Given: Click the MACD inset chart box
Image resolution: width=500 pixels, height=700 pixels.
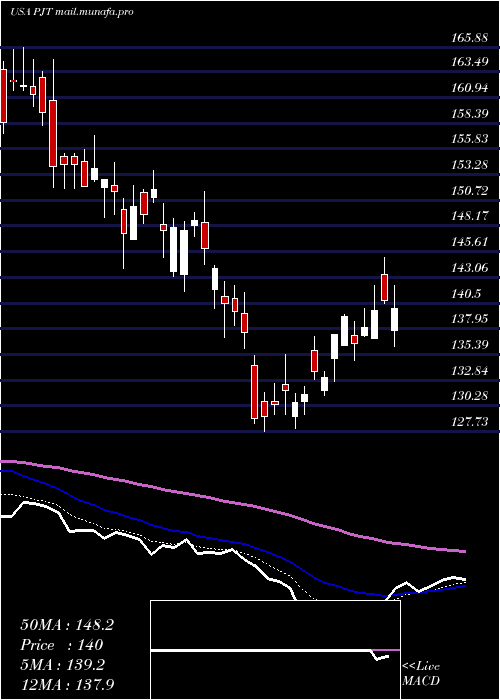Looking at the screenshot, I should click(x=275, y=650).
